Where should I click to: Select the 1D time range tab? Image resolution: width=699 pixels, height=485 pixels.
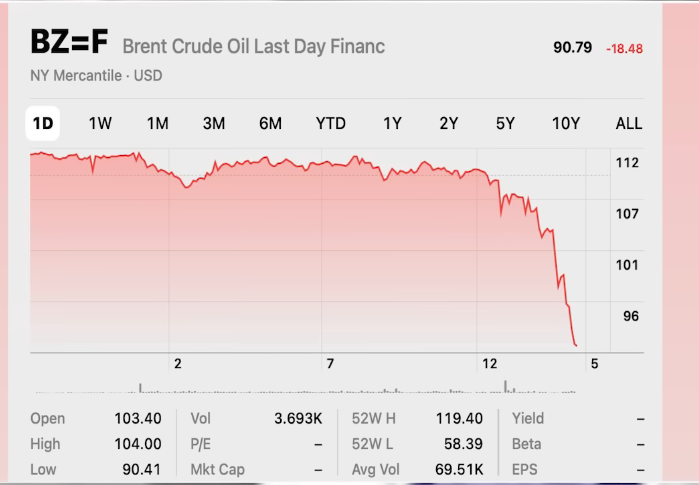(x=43, y=124)
